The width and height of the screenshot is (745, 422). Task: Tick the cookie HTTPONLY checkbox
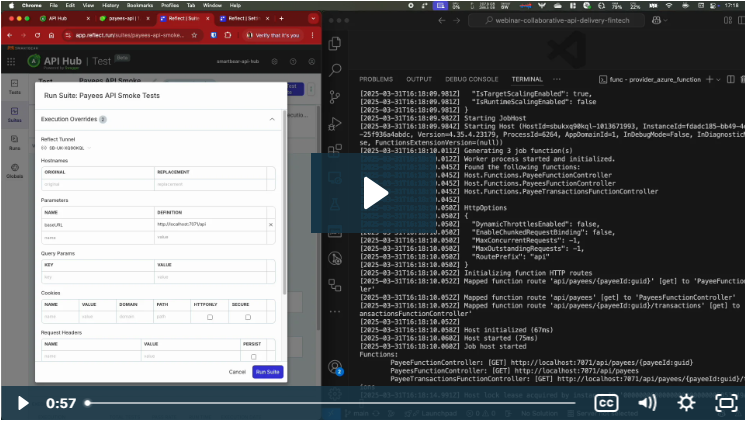tap(210, 317)
